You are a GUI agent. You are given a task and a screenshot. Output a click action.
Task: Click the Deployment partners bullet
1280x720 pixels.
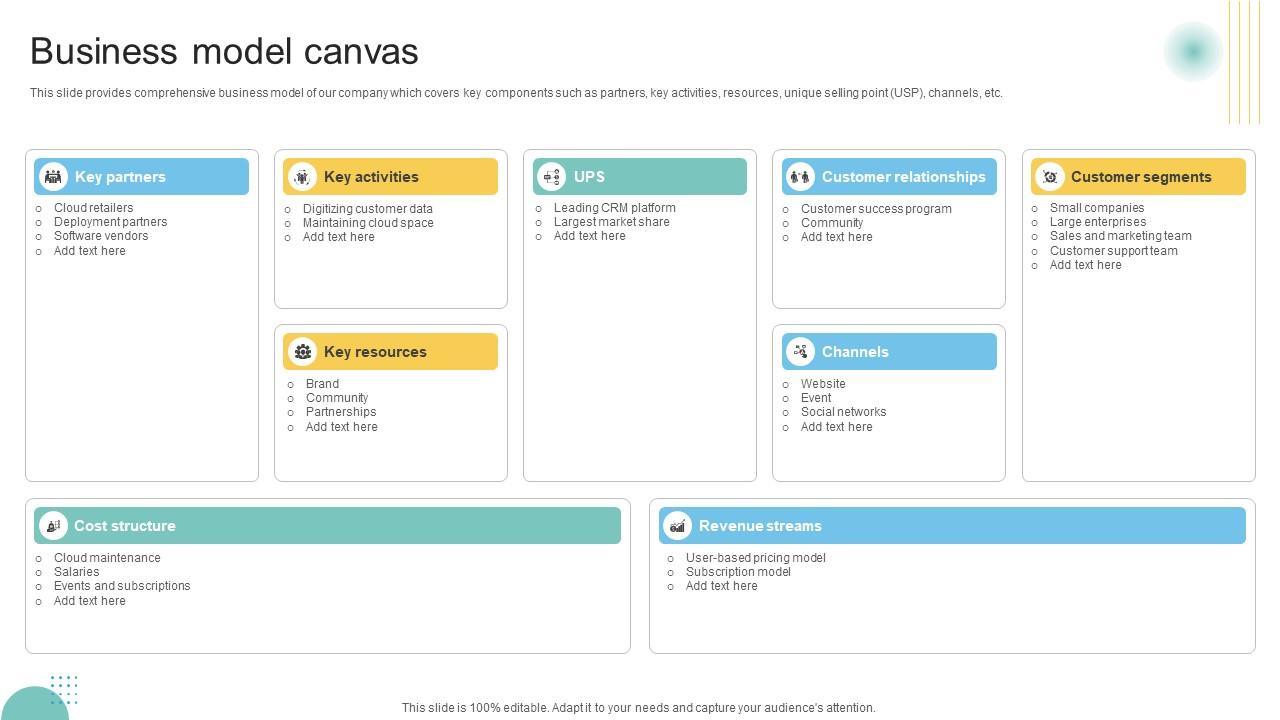(x=110, y=222)
